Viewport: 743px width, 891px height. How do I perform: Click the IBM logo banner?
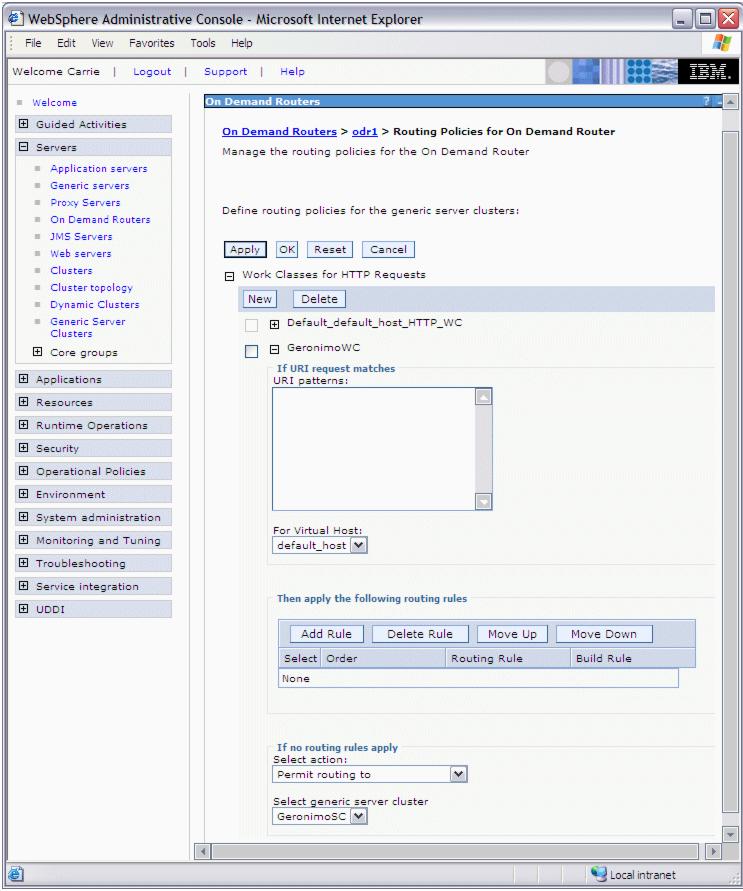(708, 72)
